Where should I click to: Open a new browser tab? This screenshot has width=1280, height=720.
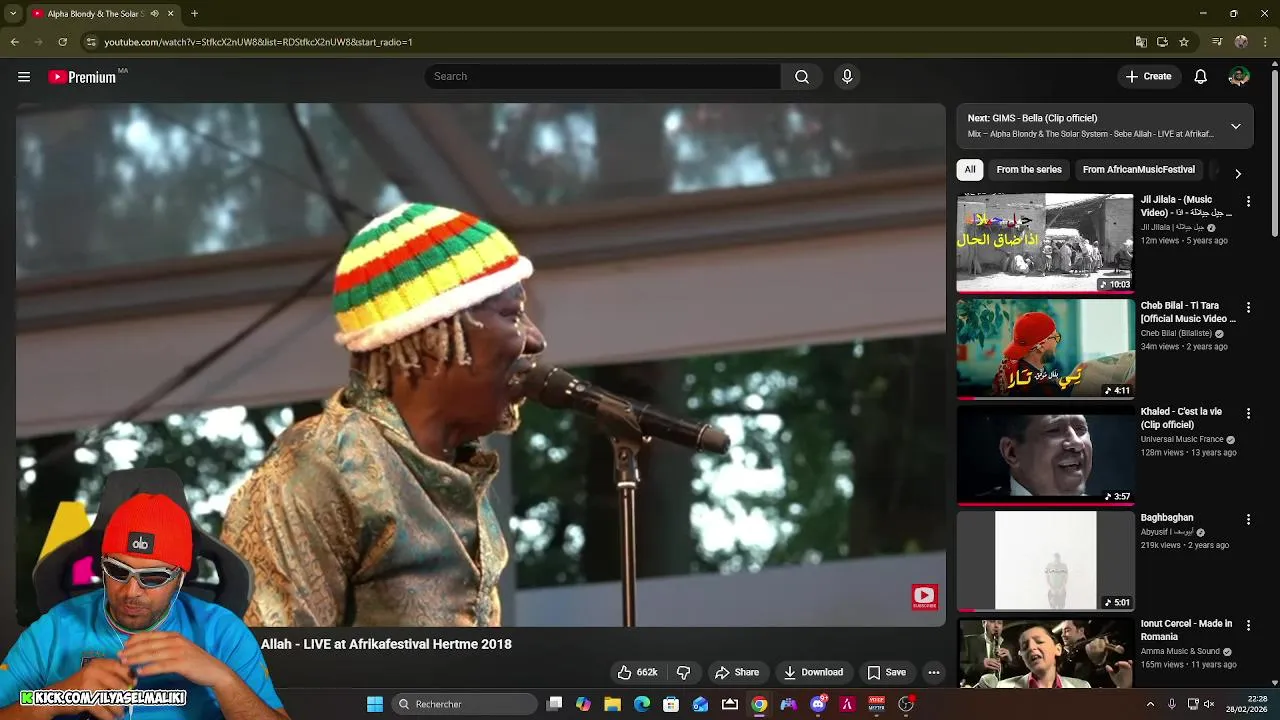(x=194, y=14)
